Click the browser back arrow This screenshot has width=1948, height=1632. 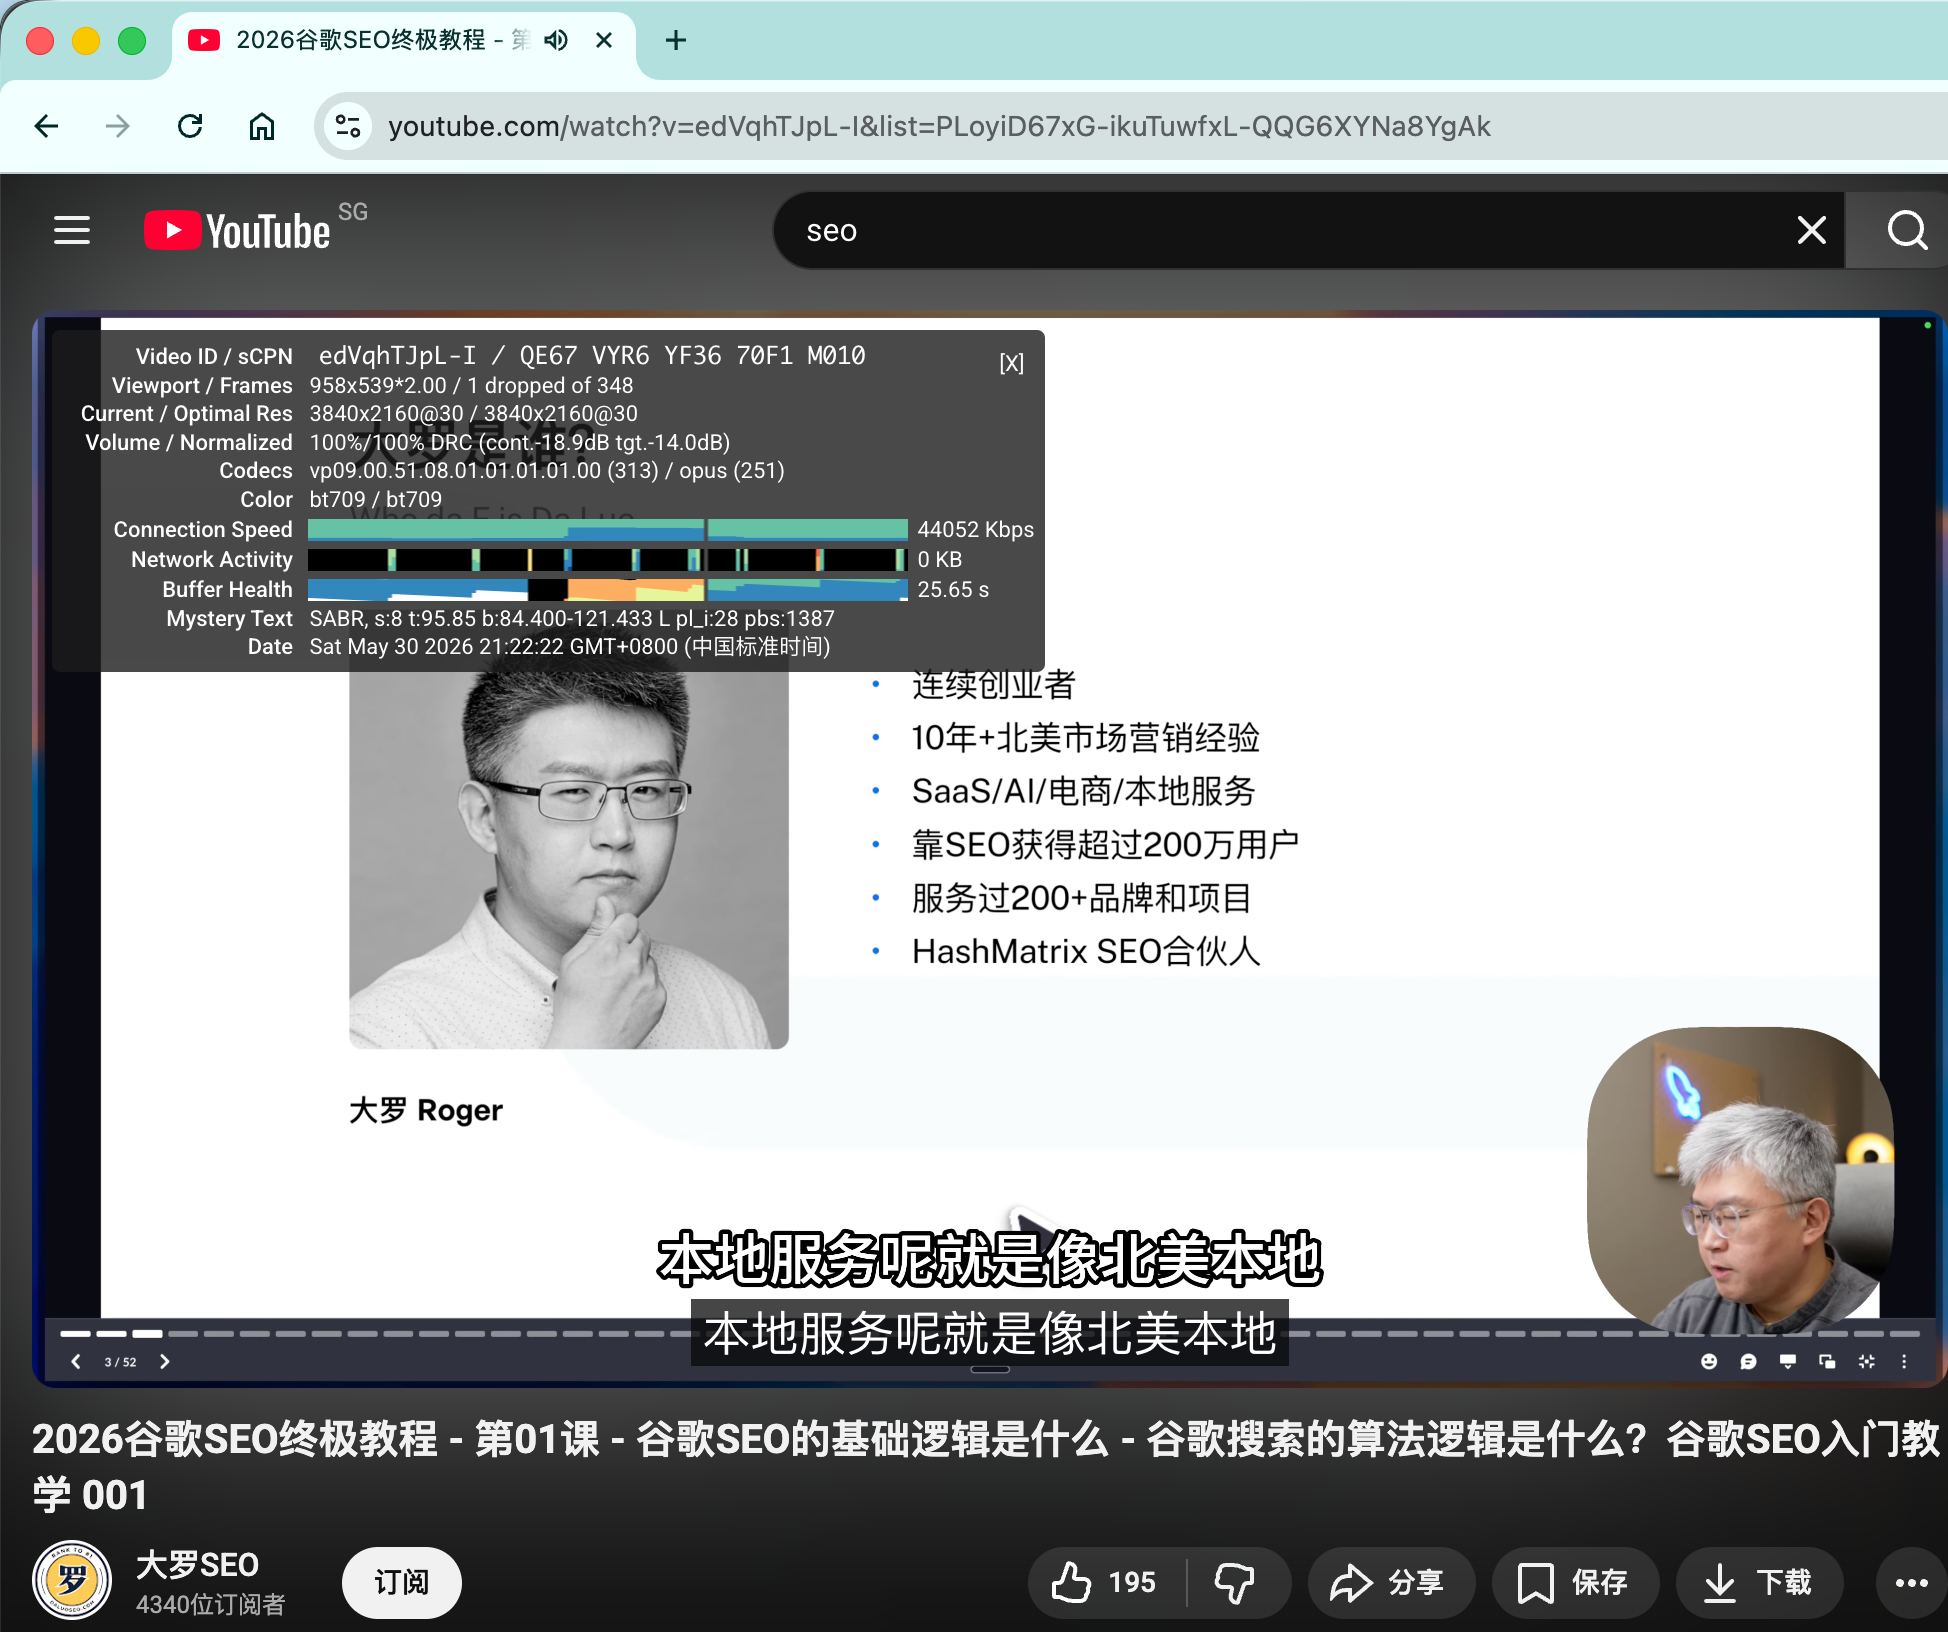(x=46, y=126)
